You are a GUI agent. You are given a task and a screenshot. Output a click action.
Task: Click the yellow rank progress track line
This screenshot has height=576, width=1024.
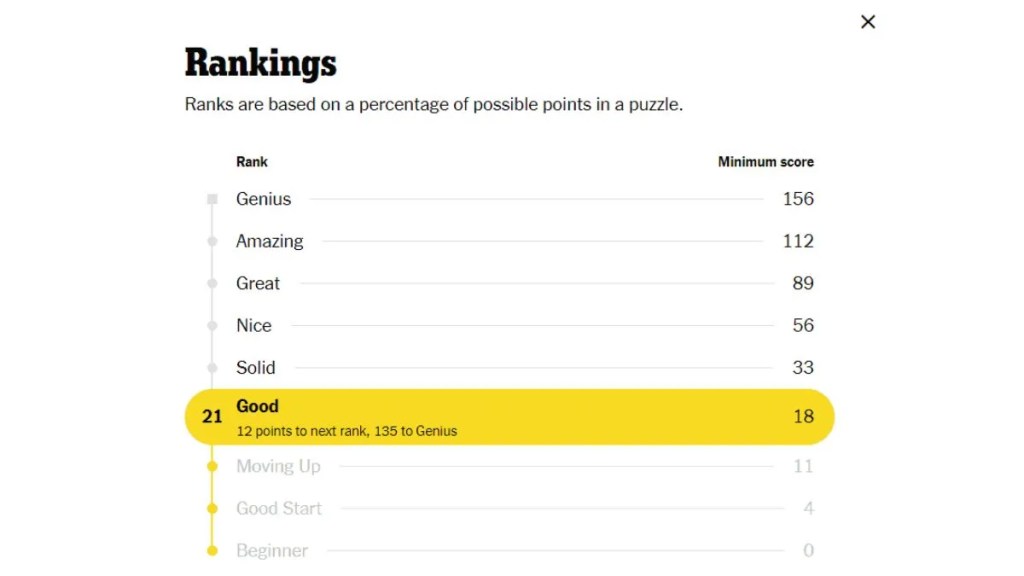[x=212, y=487]
